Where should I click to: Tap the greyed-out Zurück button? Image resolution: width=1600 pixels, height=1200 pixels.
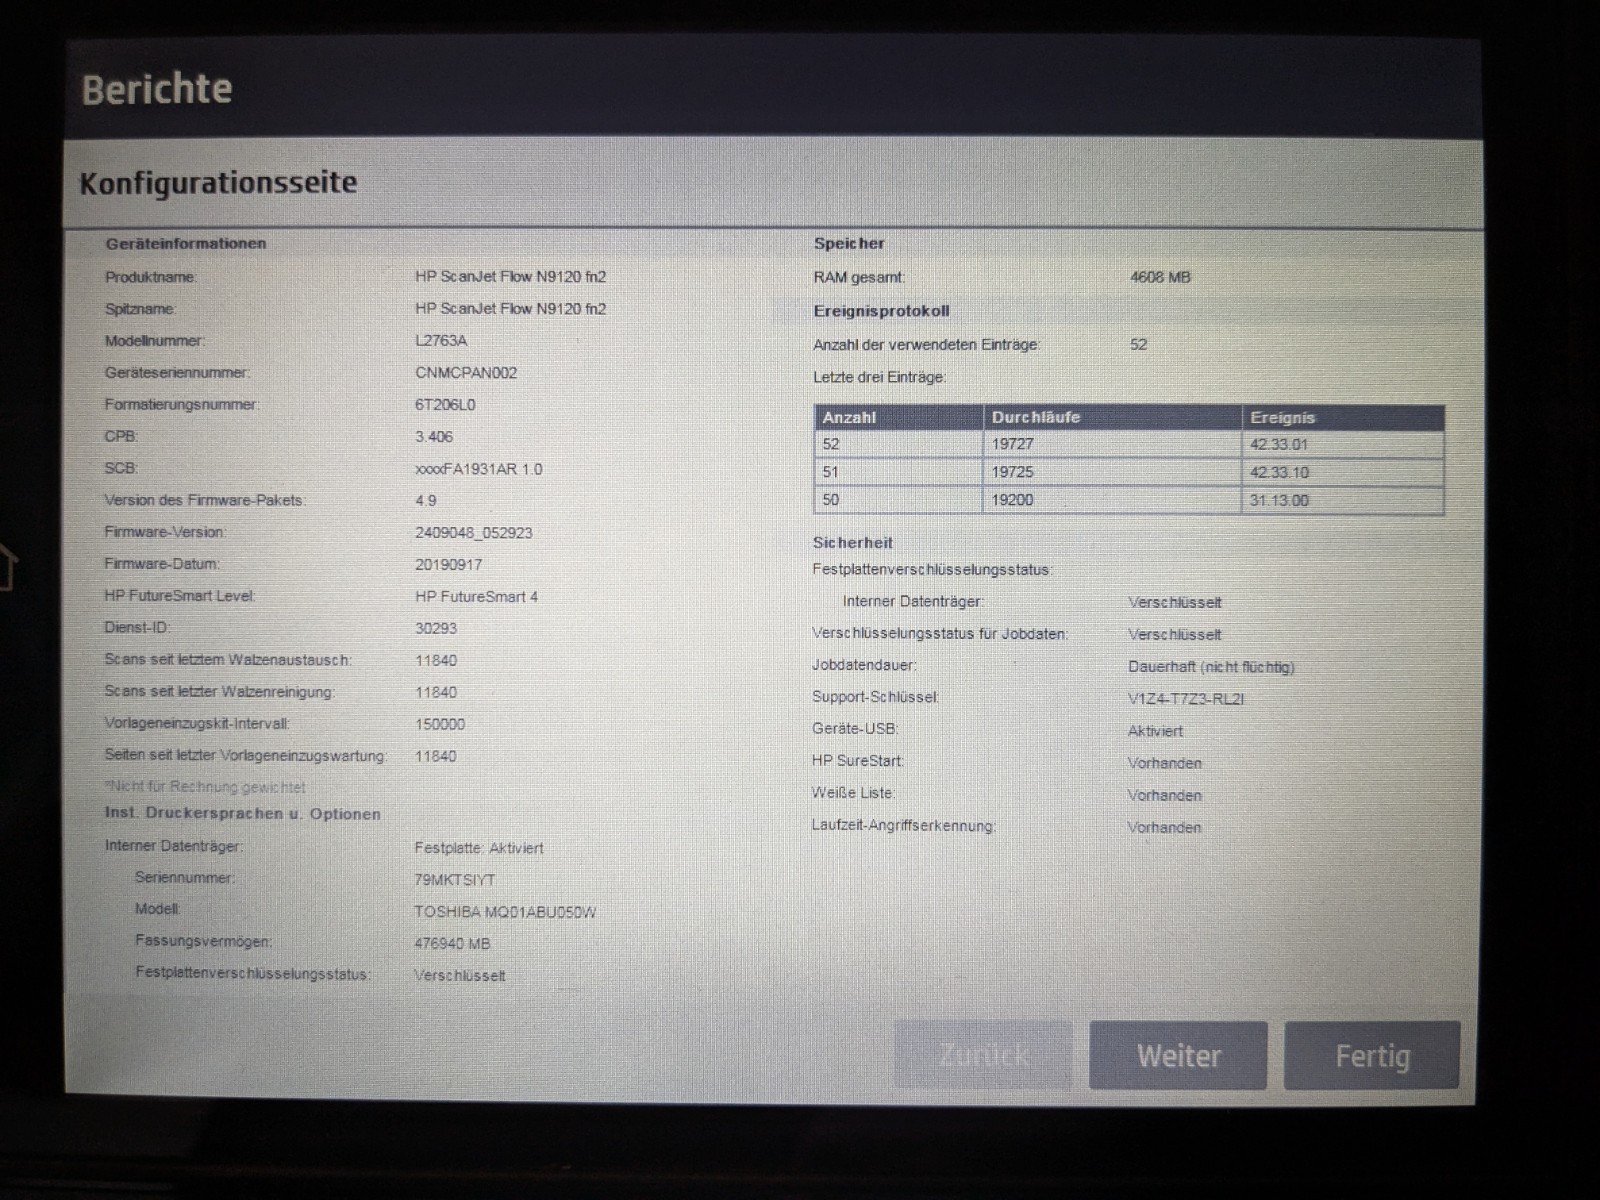(x=984, y=1055)
